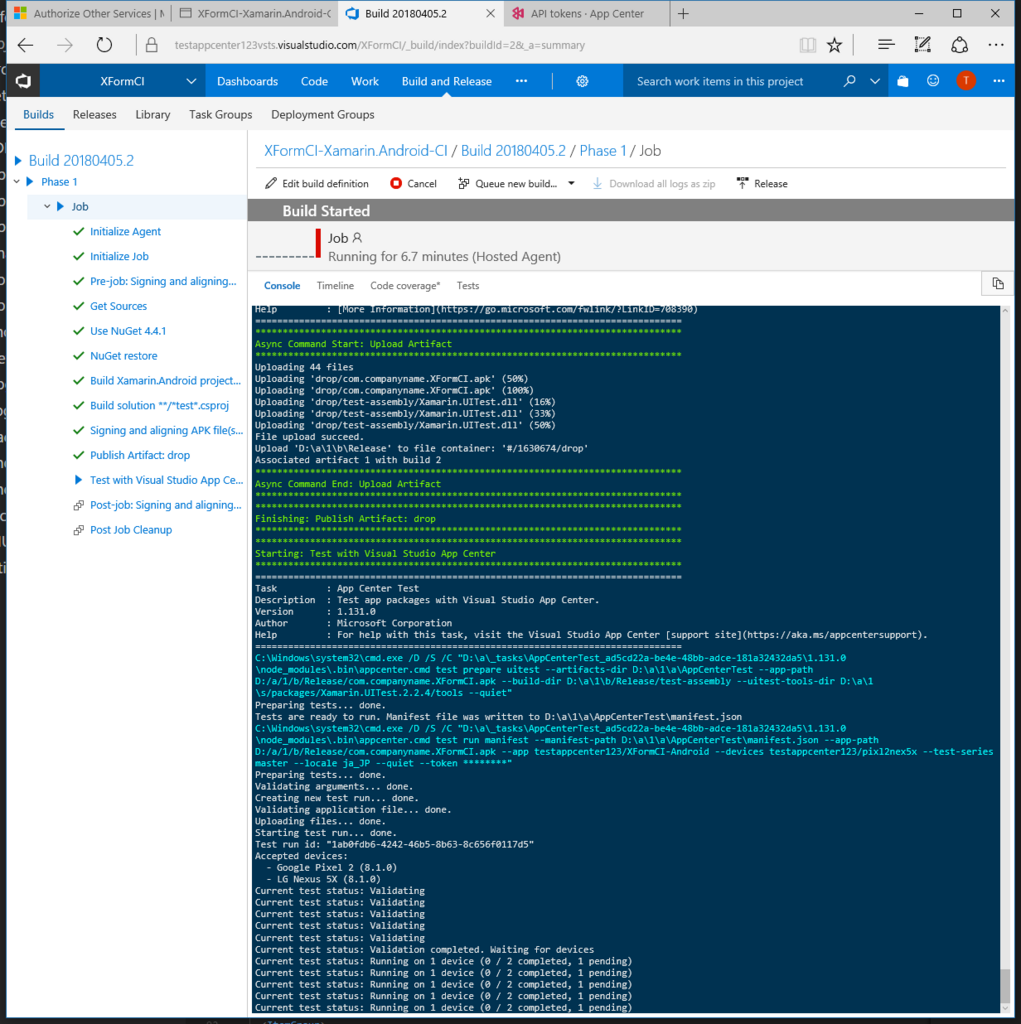This screenshot has height=1024, width=1021.
Task: Select Build 20180405.2 in the tree
Action: point(81,161)
